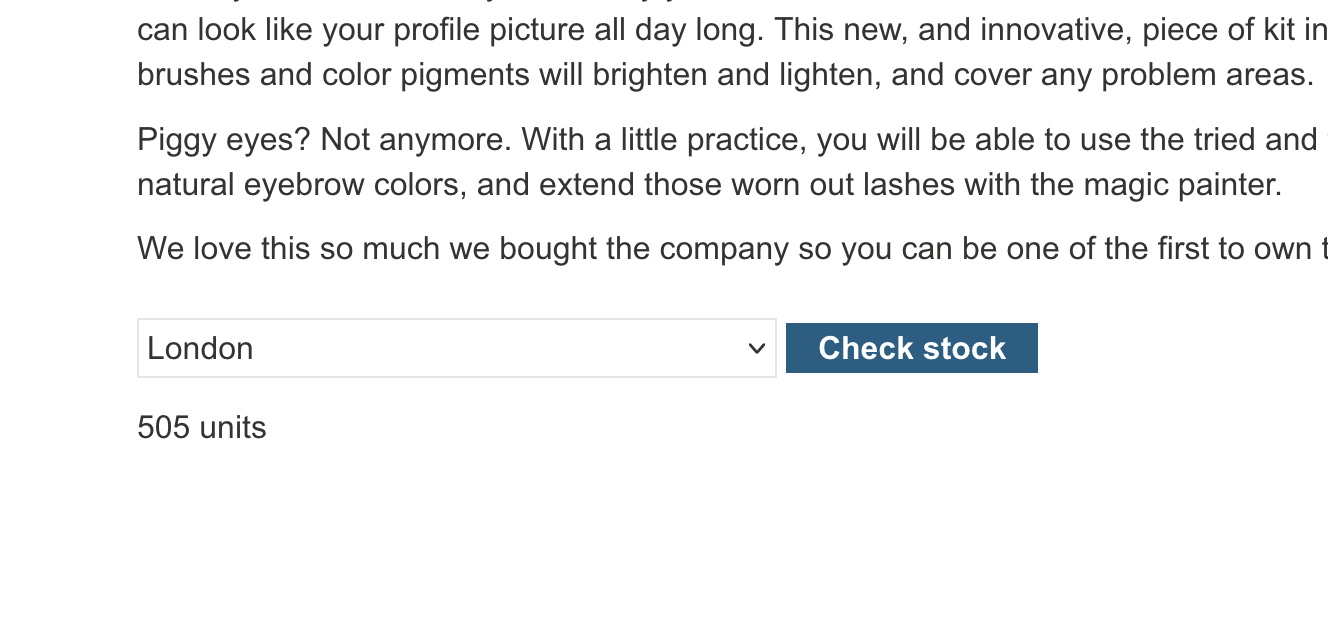This screenshot has width=1328, height=624.
Task: Click the word "London" inside the selector
Action: 200,349
